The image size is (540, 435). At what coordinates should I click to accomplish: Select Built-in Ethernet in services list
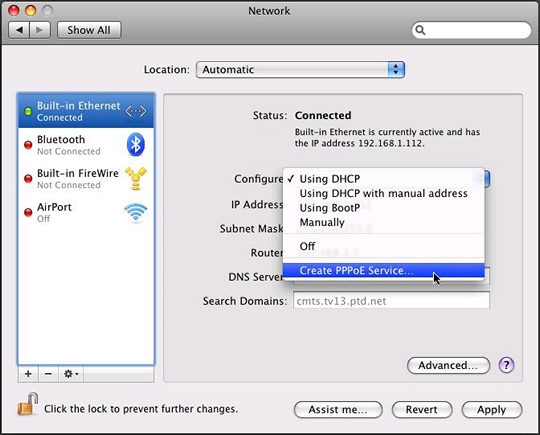coord(86,111)
